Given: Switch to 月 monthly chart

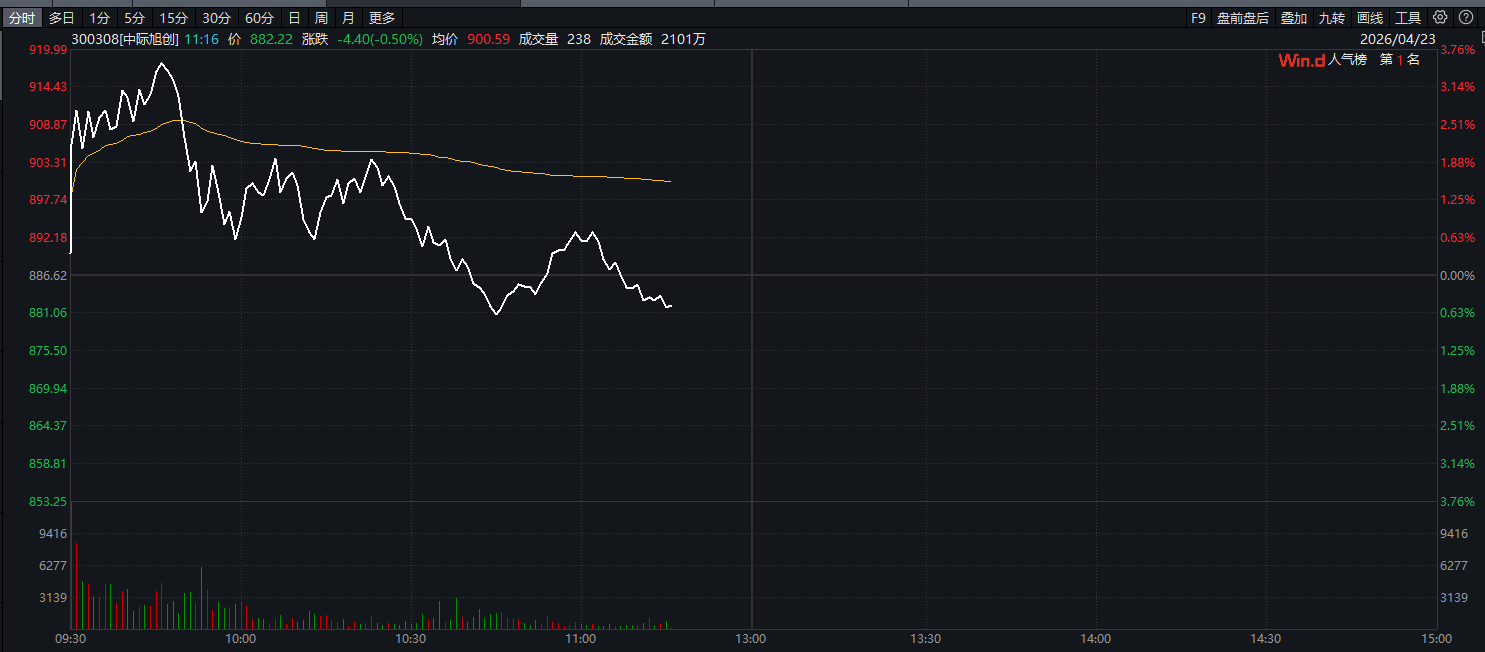Looking at the screenshot, I should 347,18.
